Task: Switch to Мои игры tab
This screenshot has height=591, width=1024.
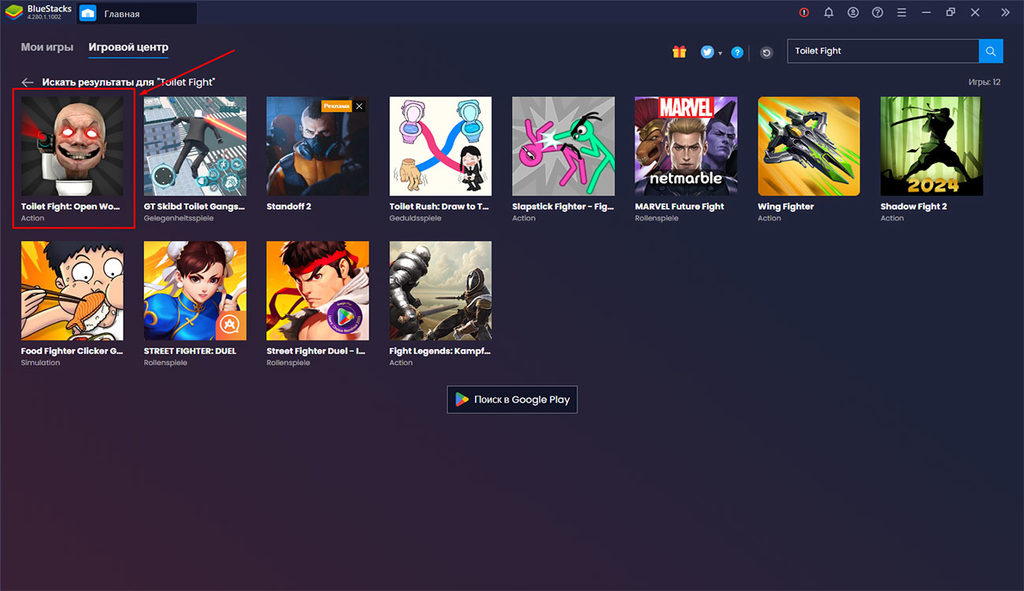Action: [x=47, y=47]
